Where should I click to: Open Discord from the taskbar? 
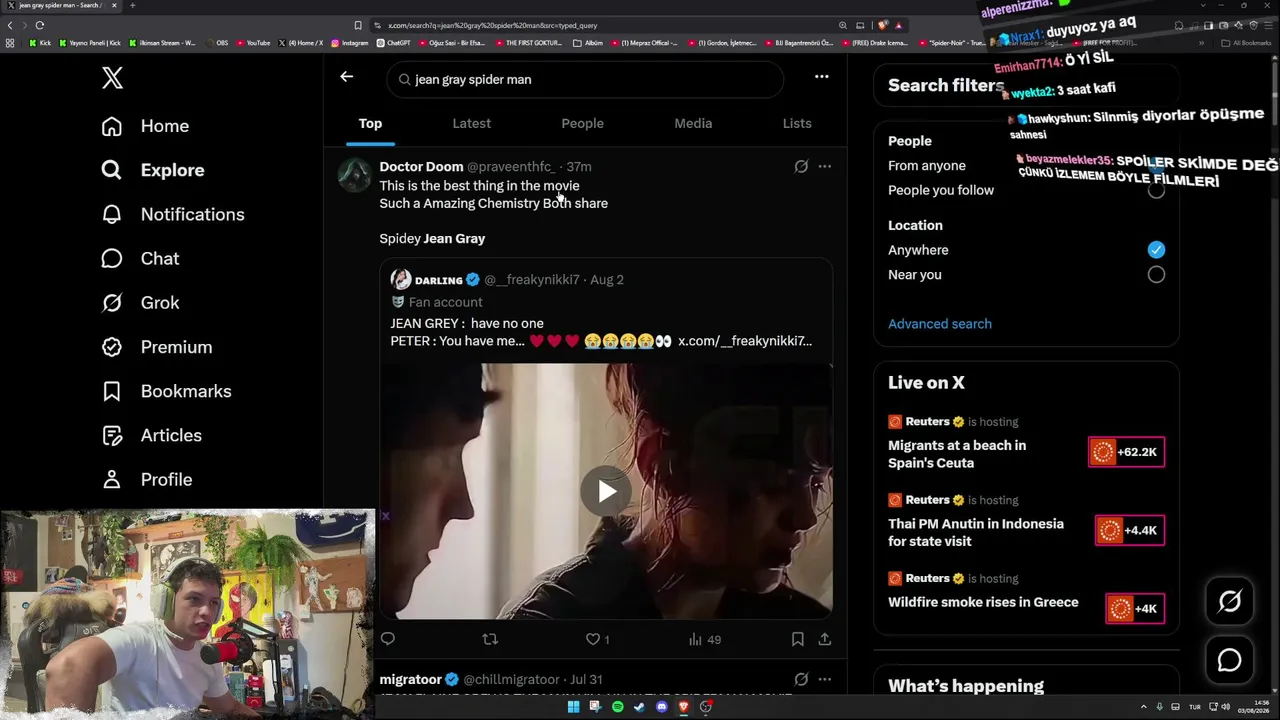(x=661, y=707)
